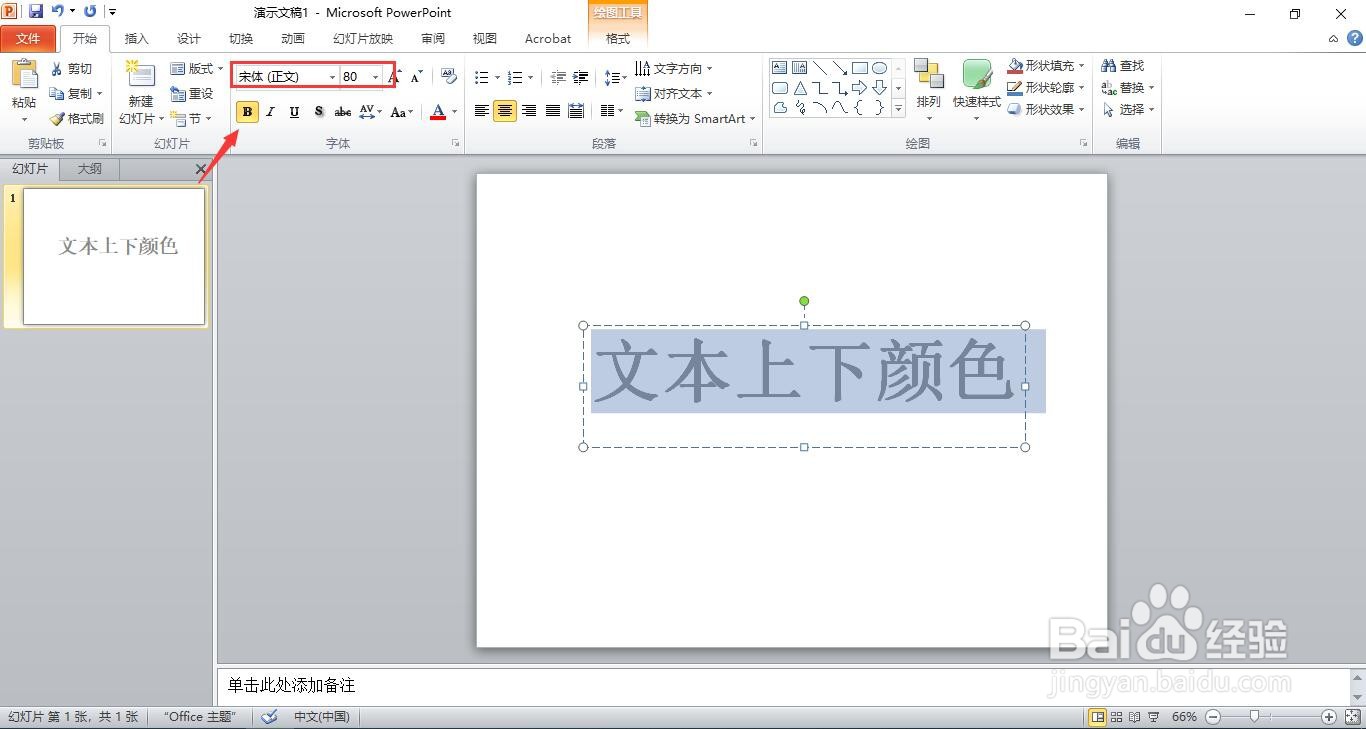Switch to the Animations (动画) tab

(293, 39)
